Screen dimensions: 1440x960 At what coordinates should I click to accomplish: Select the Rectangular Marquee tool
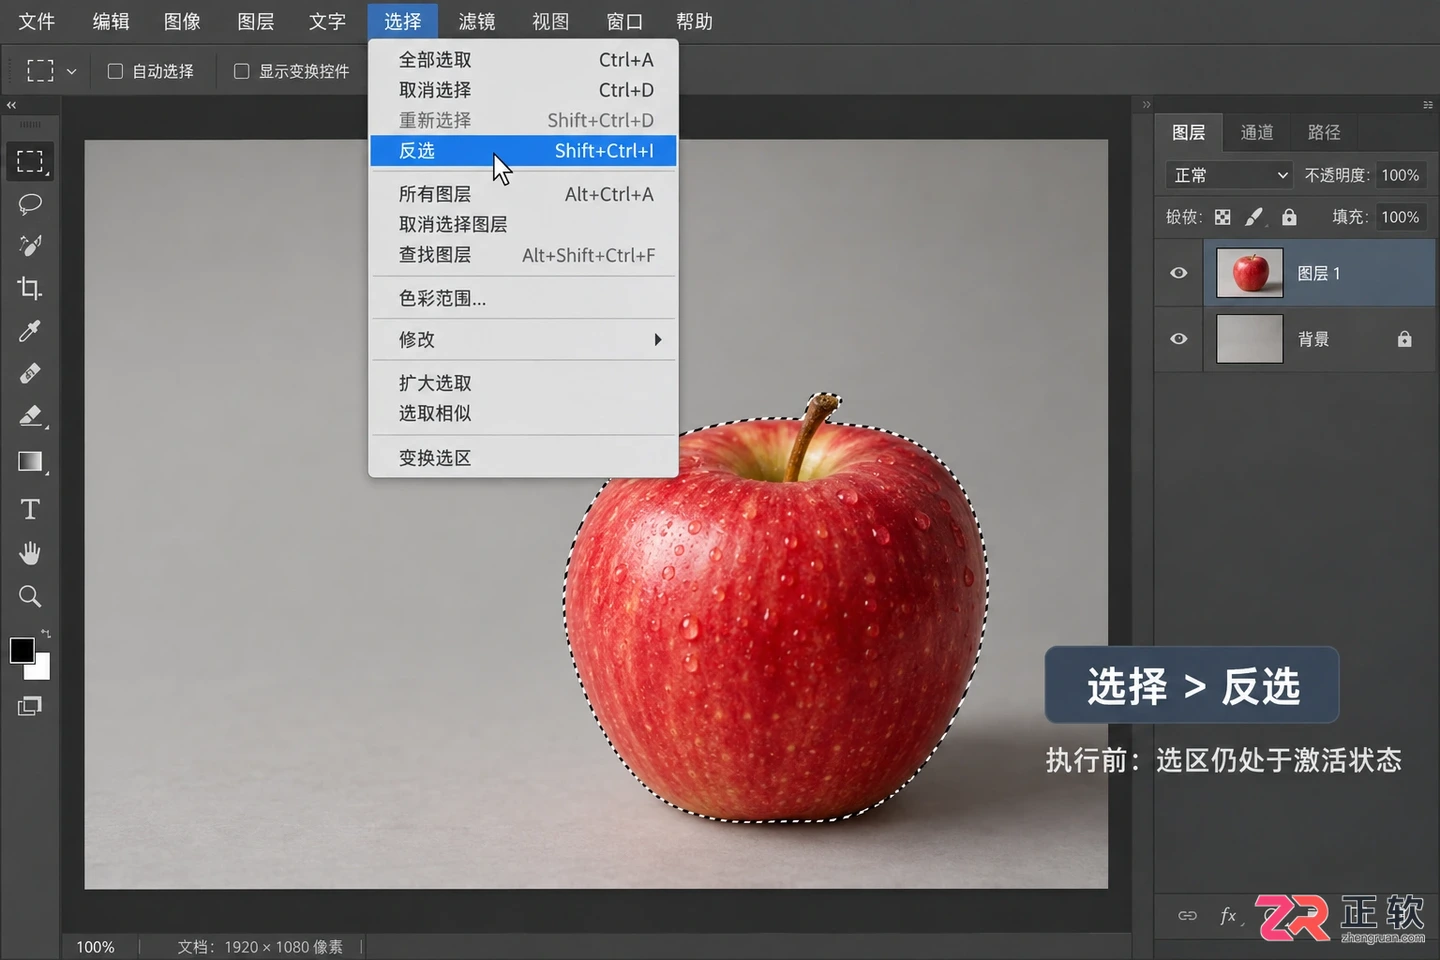[30, 161]
